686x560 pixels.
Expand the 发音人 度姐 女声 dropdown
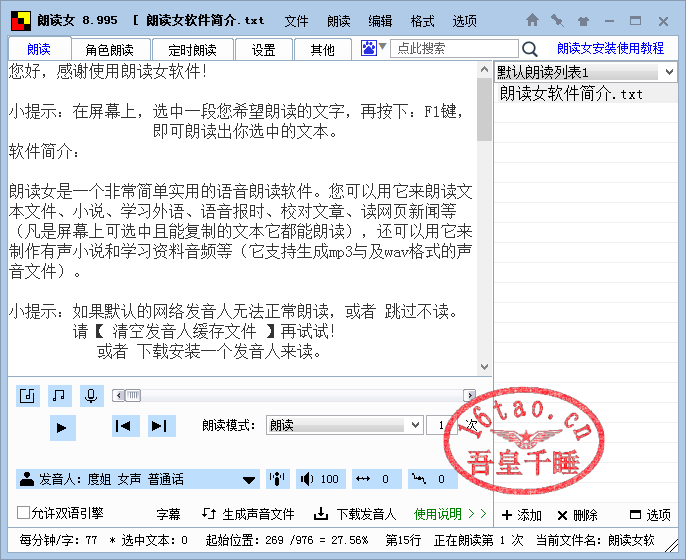[x=249, y=480]
